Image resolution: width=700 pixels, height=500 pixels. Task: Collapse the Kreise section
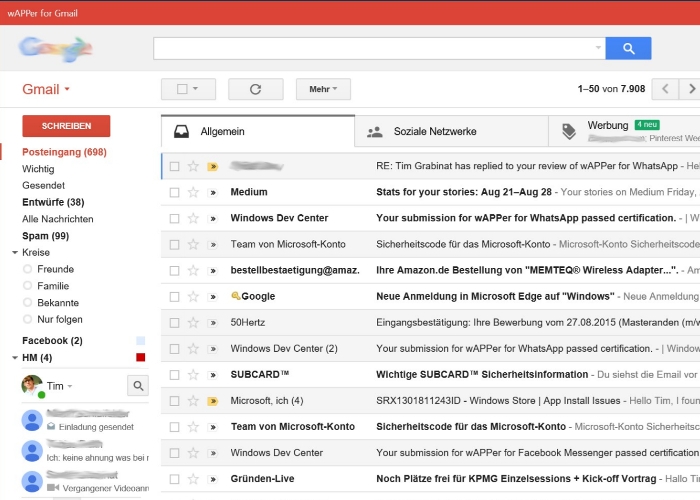(15, 253)
